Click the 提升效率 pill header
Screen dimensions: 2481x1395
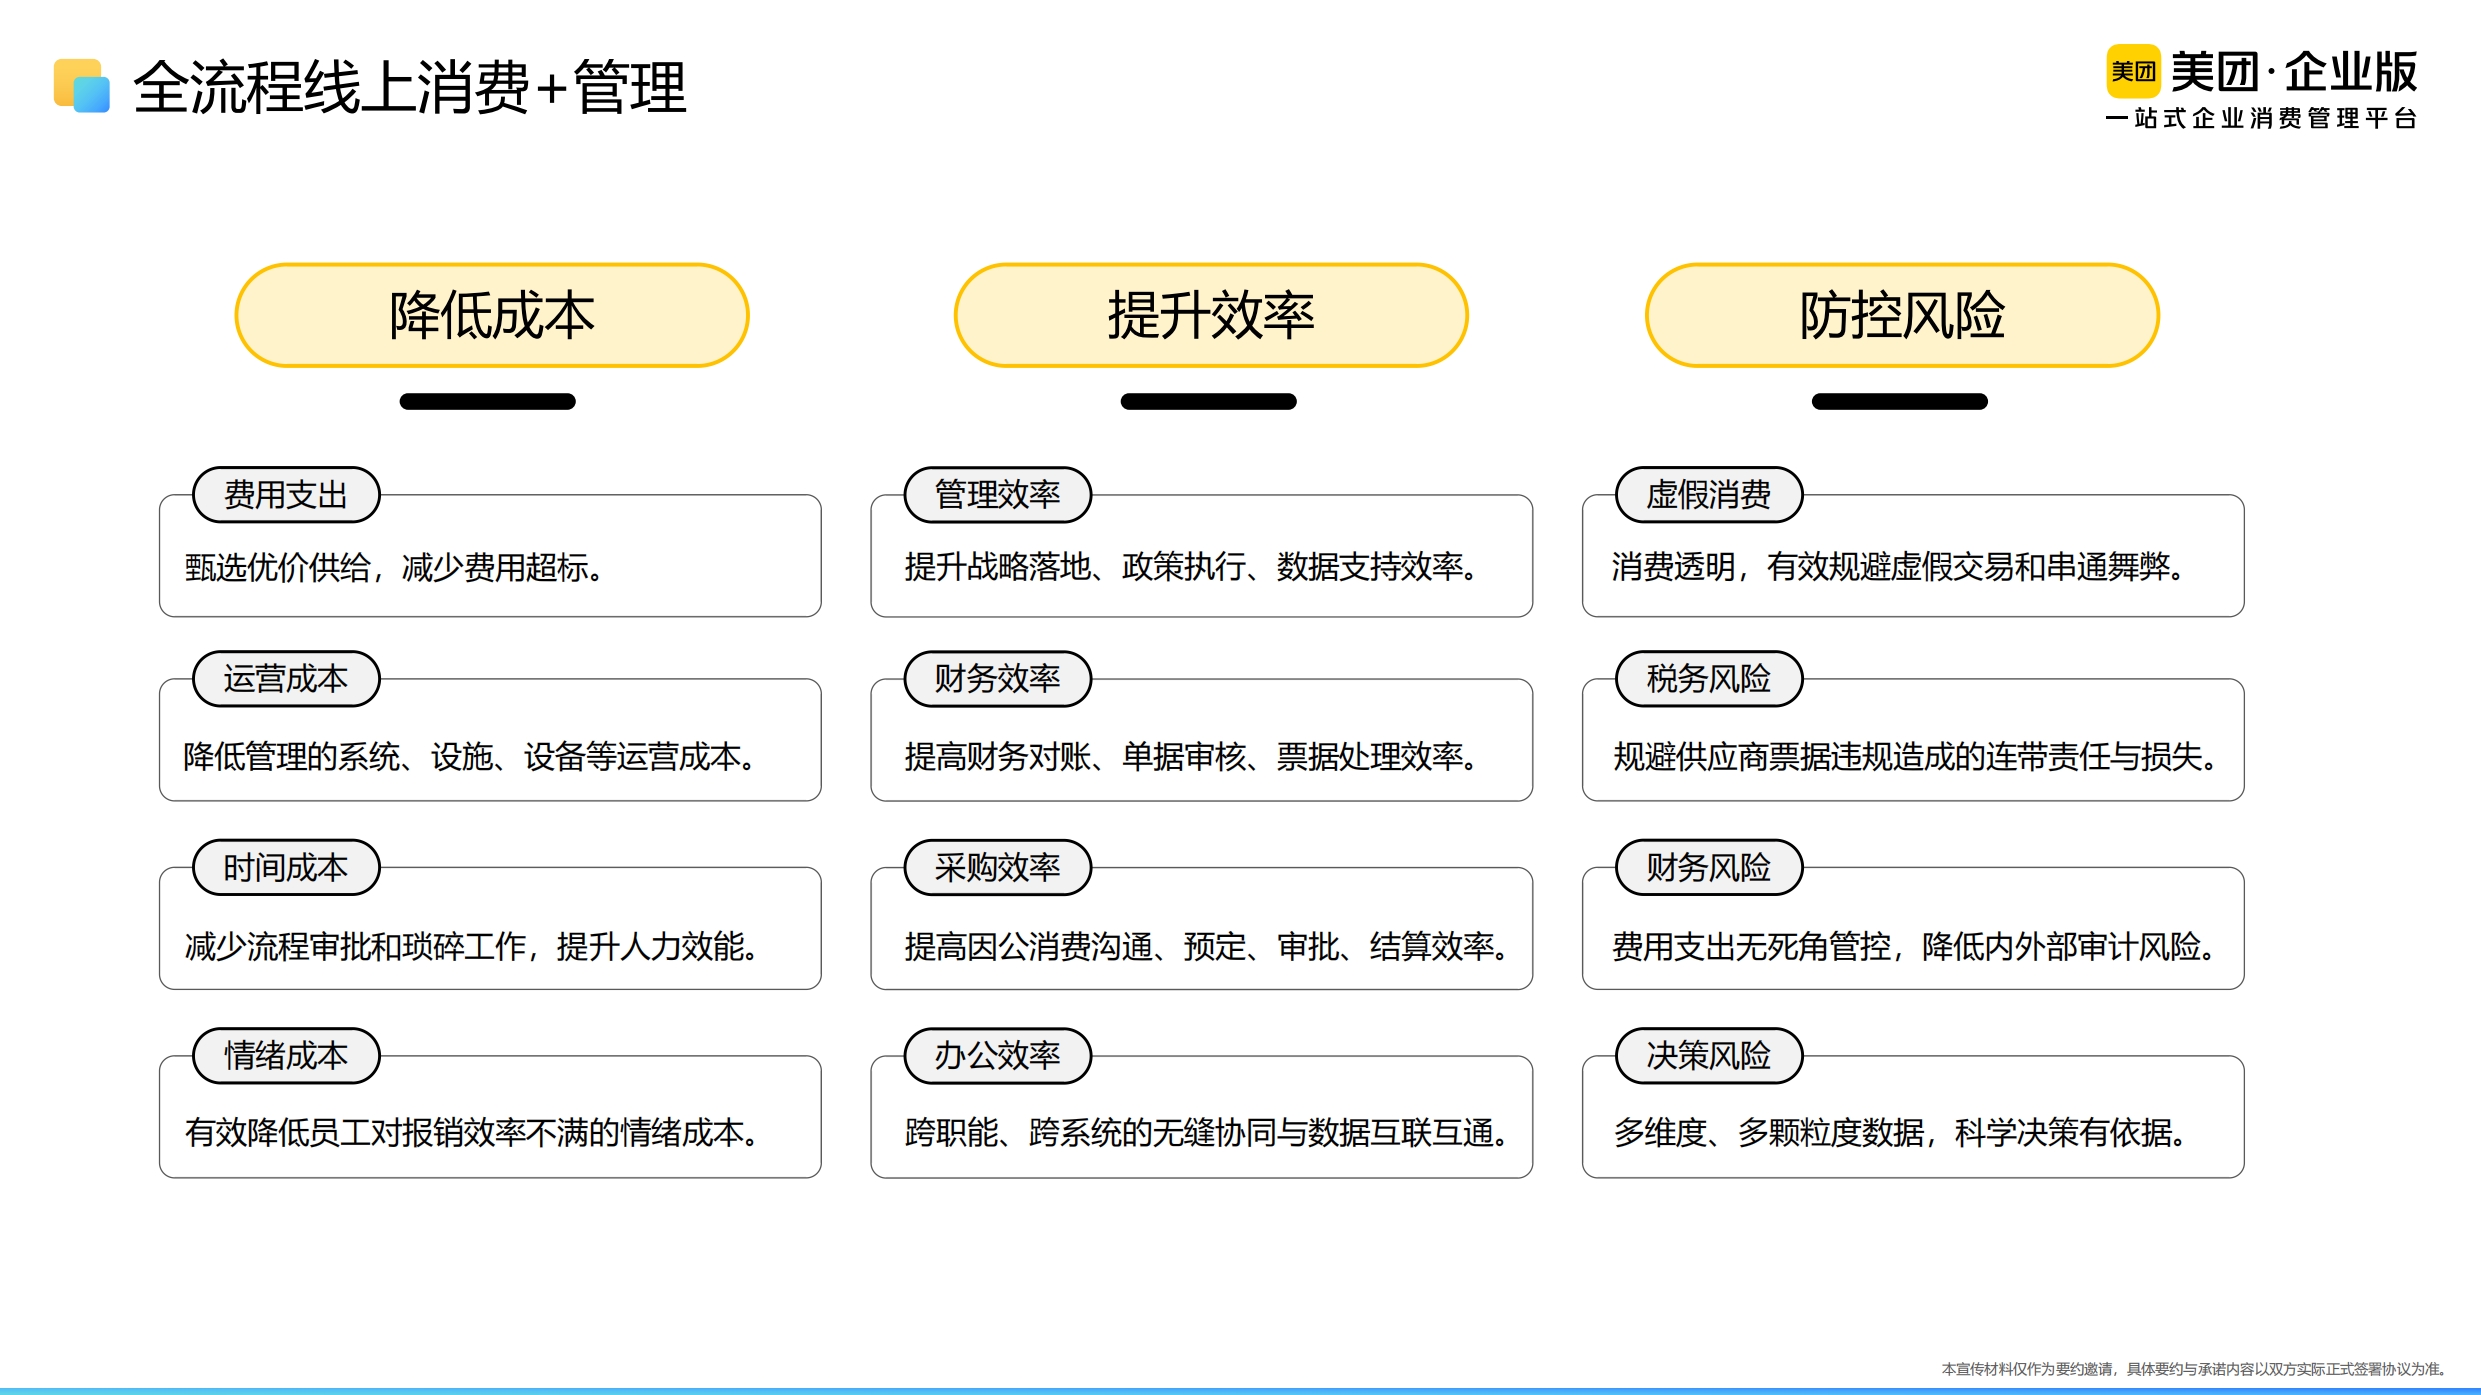1211,315
